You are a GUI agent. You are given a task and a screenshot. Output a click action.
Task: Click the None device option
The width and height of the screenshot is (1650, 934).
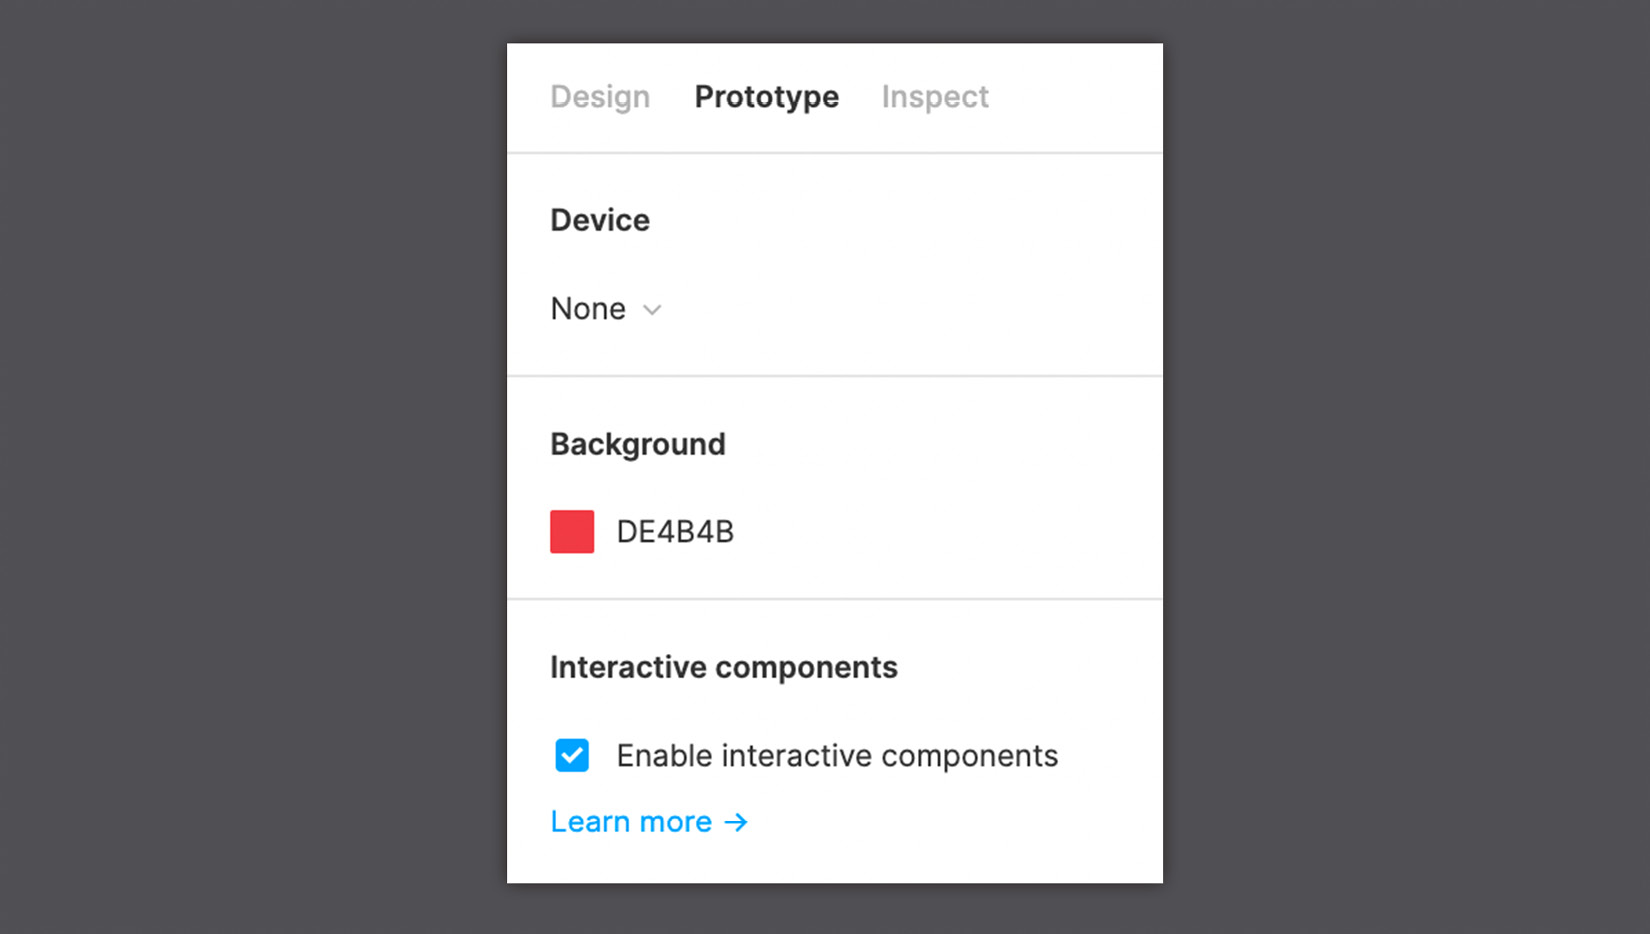point(588,309)
